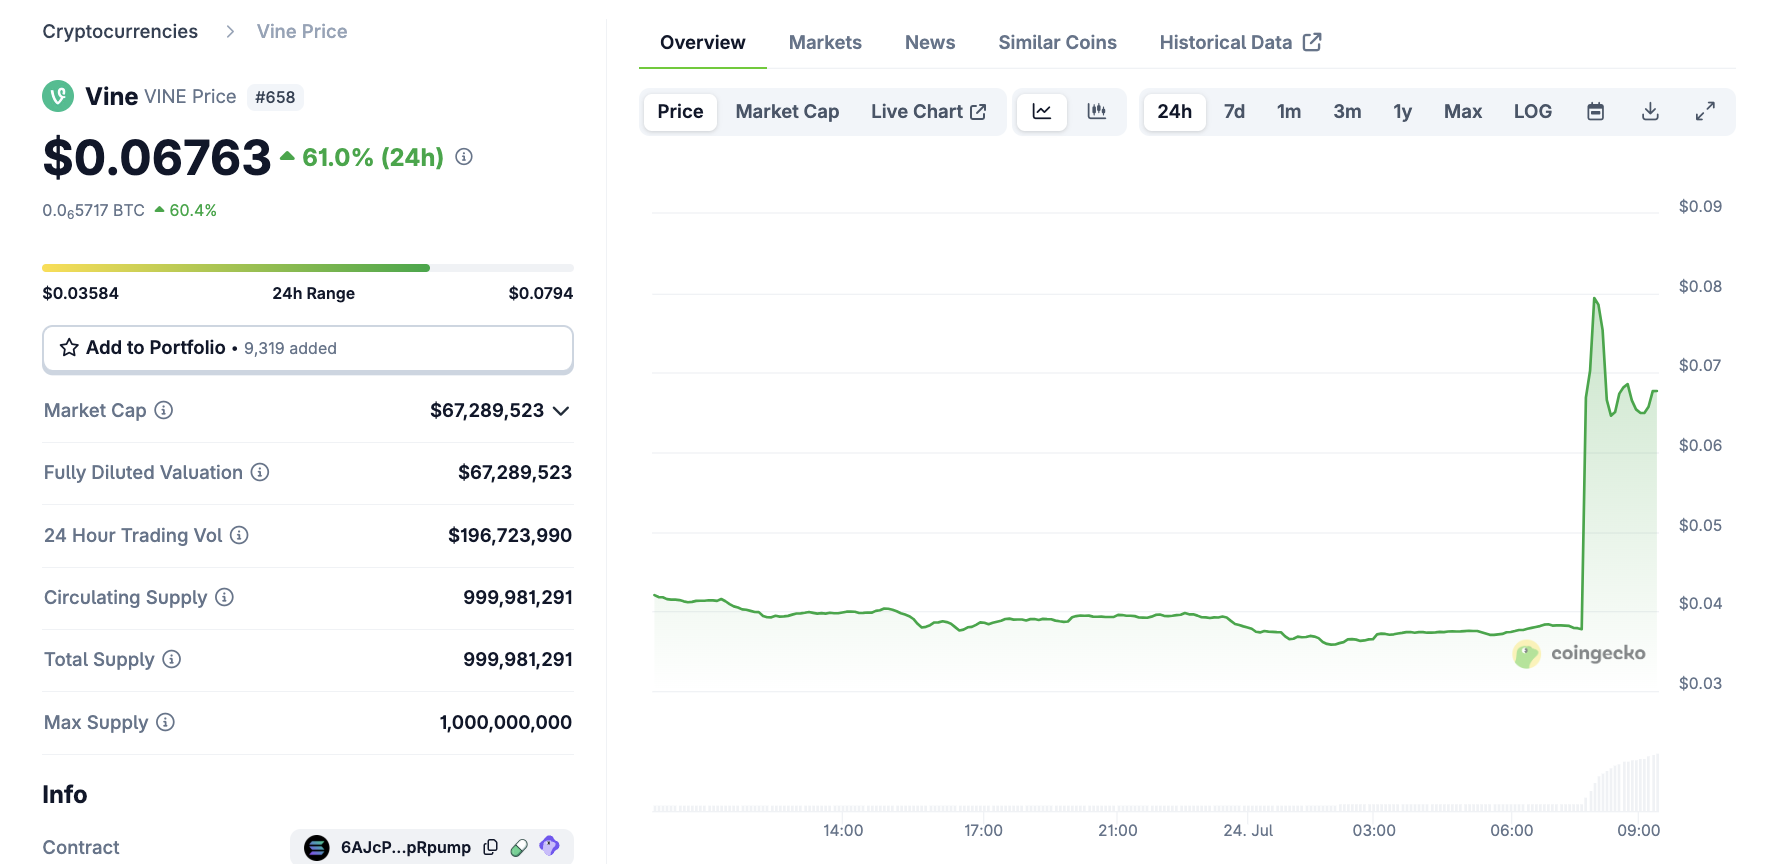Select the 7d time range
This screenshot has width=1781, height=864.
pos(1234,111)
